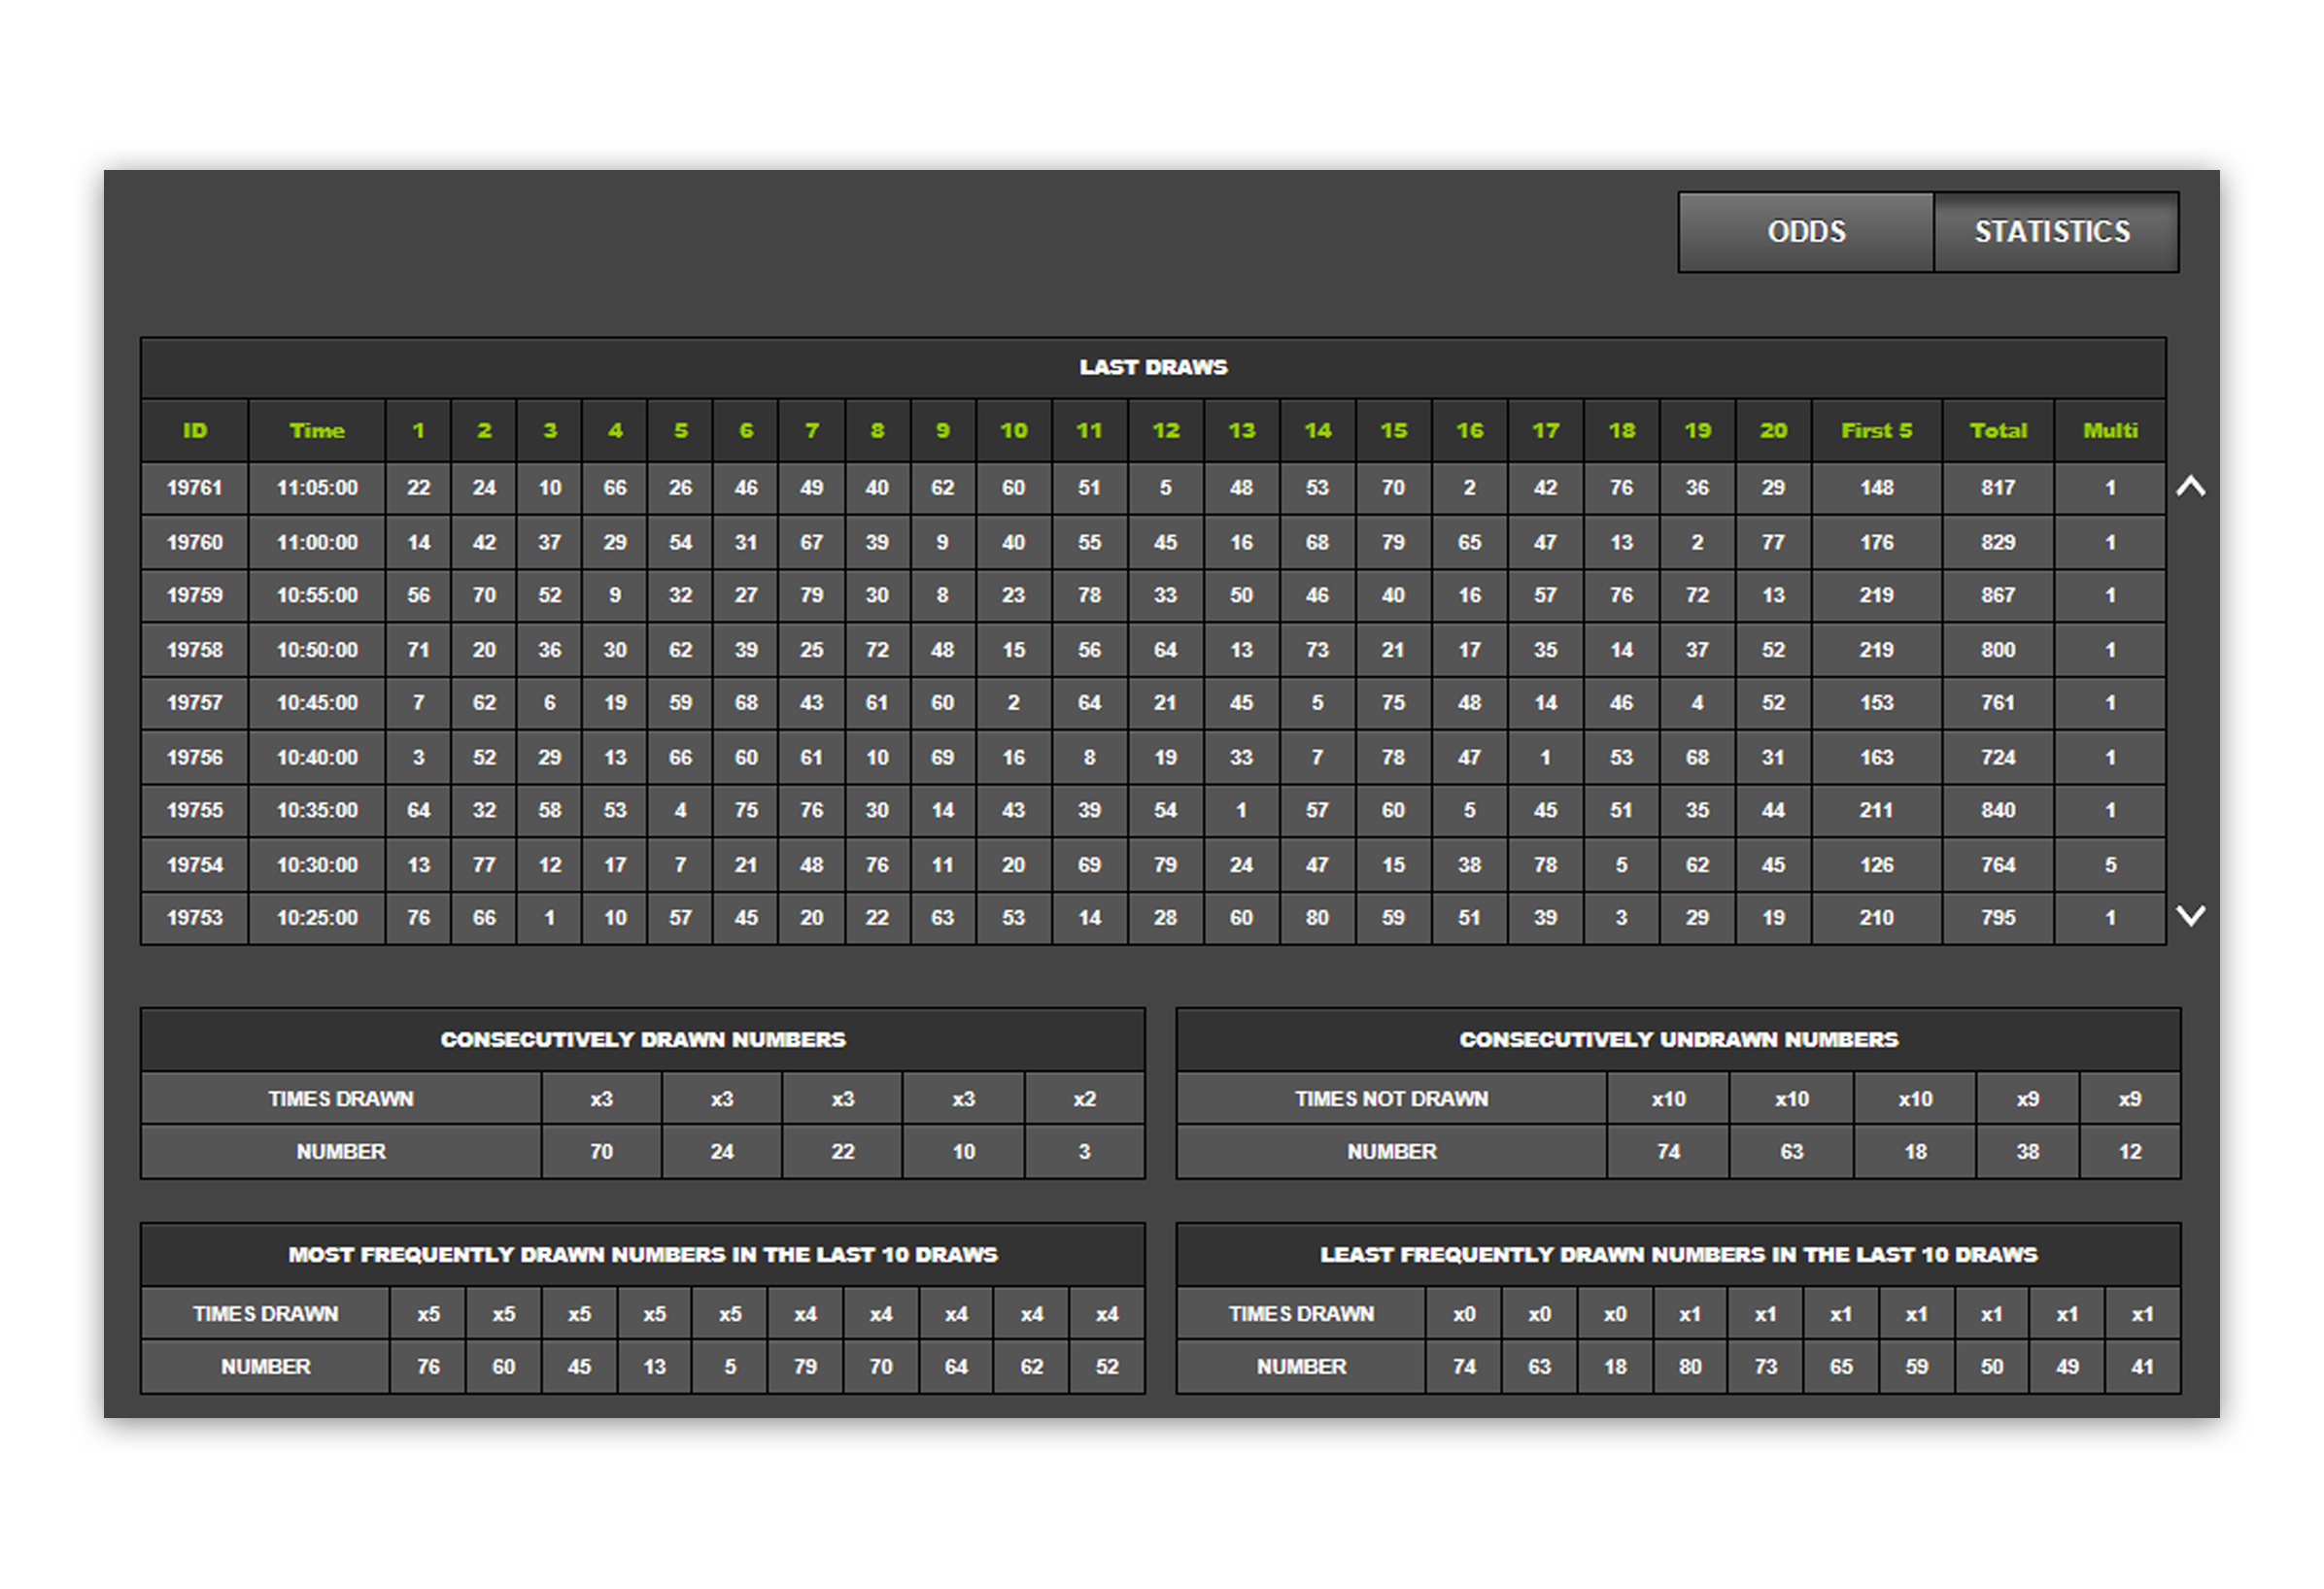Open the ODDS tab
Image resolution: width=2324 pixels, height=1589 pixels.
pyautogui.click(x=1805, y=232)
